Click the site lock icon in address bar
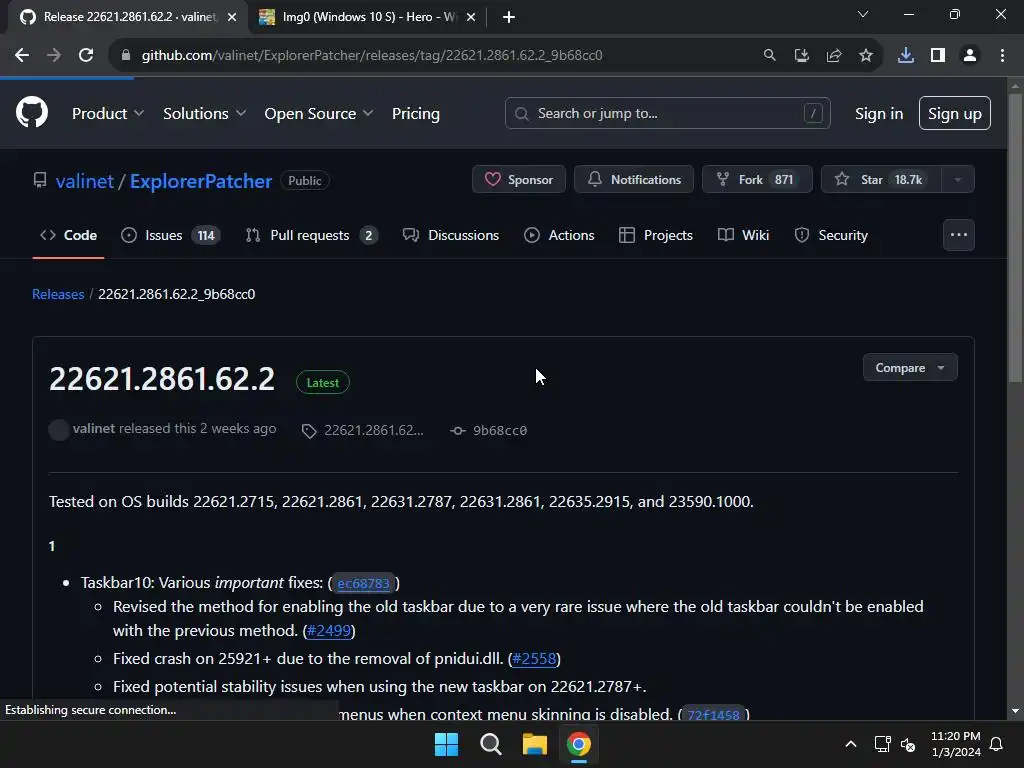This screenshot has height=768, width=1024. pyautogui.click(x=126, y=56)
